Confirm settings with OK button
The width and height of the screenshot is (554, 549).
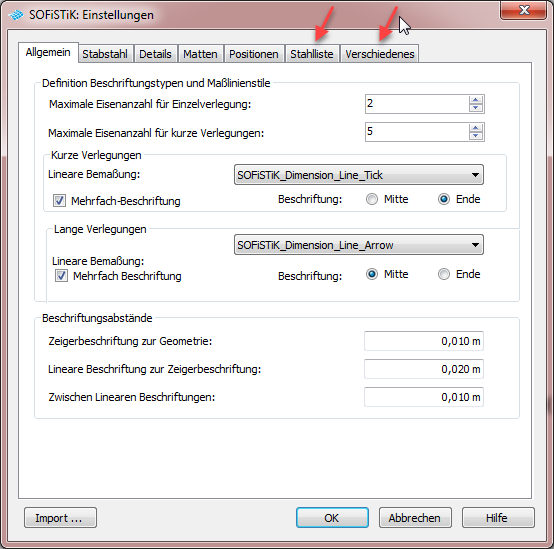(332, 518)
